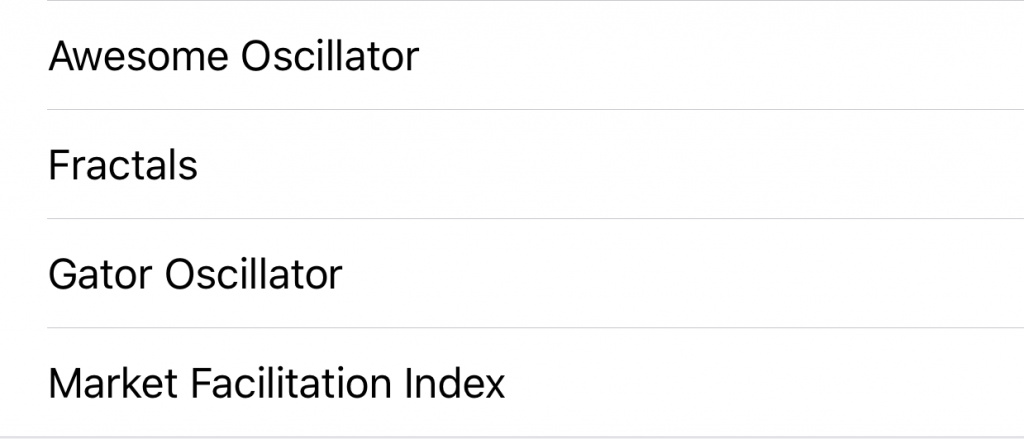Choose the row labeled Fractals
The height and width of the screenshot is (439, 1024).
tap(512, 164)
